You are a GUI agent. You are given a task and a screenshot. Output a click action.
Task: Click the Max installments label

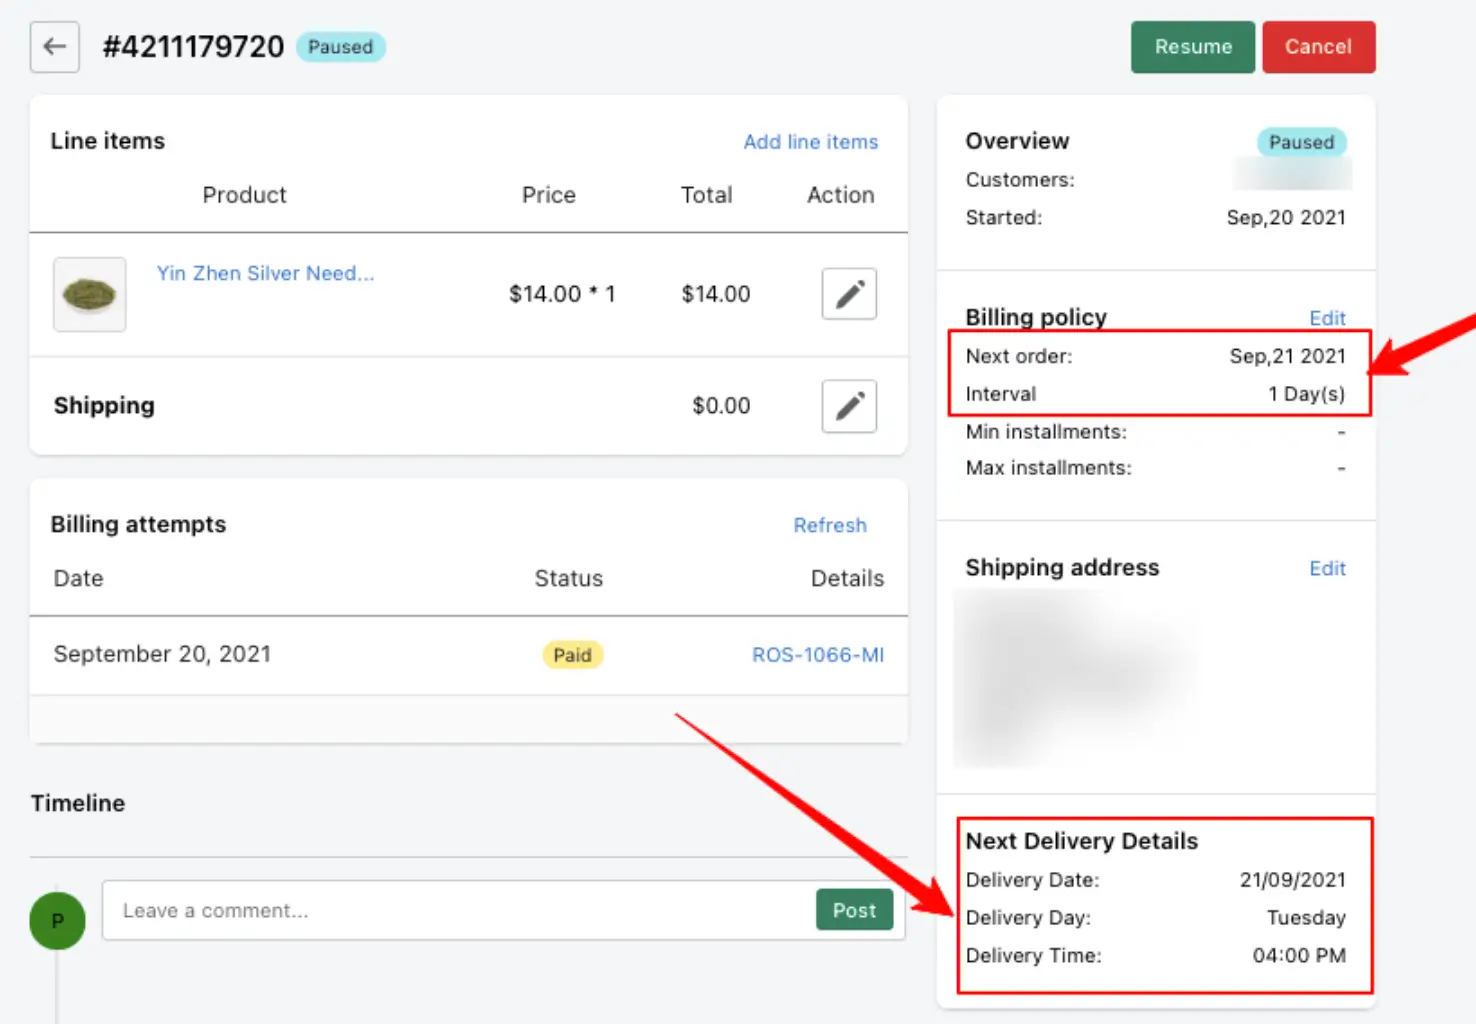tap(1048, 468)
